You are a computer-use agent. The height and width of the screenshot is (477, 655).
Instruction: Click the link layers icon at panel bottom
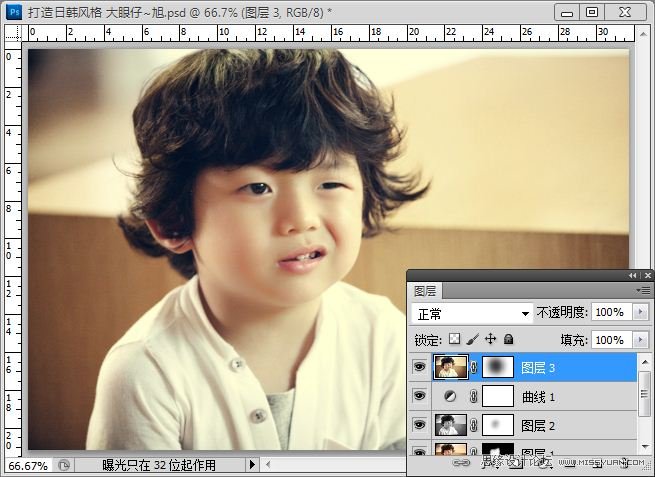click(x=461, y=462)
